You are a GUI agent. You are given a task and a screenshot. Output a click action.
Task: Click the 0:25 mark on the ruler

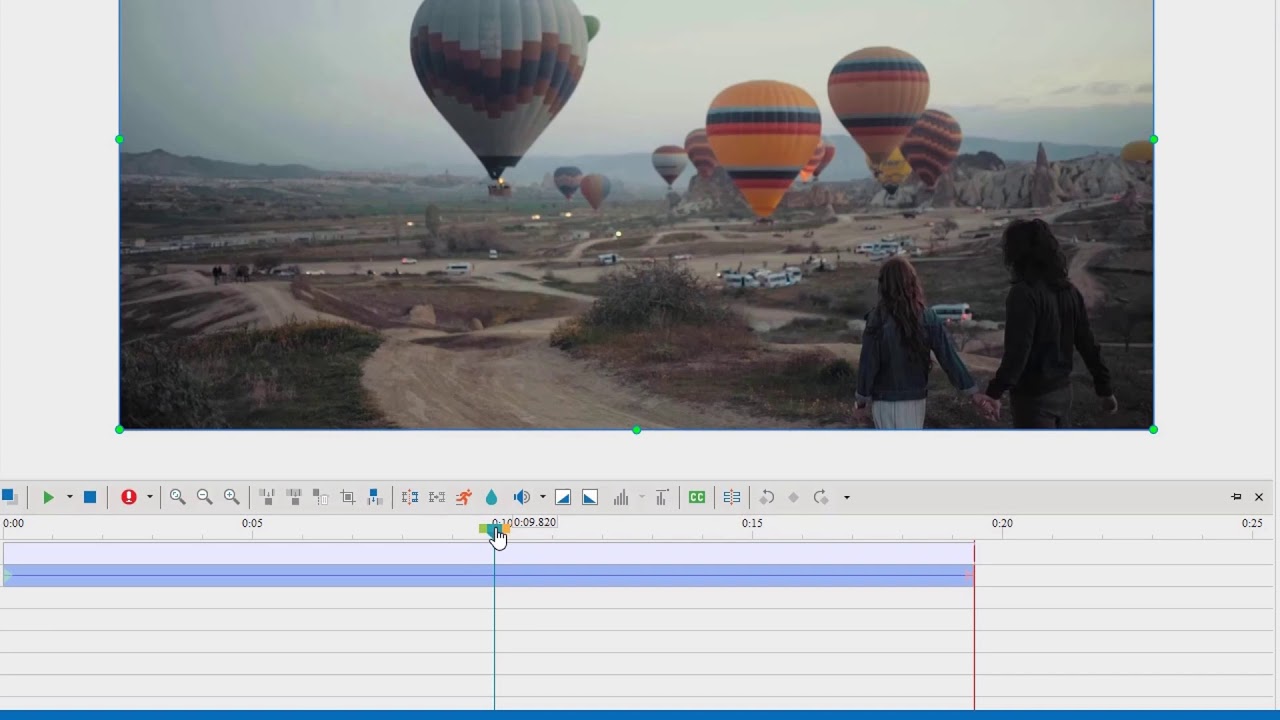point(1252,523)
